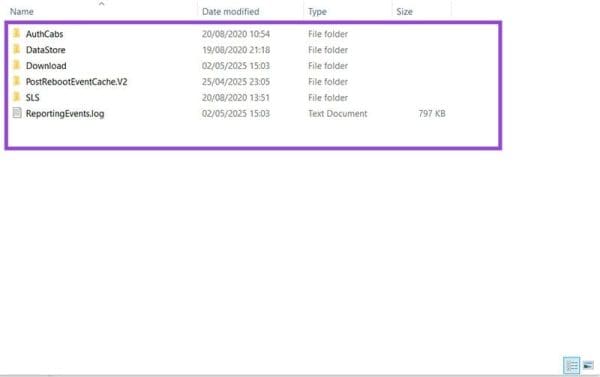Screen dimensions: 600x377
Task: Sort files by Type column
Action: tap(317, 12)
